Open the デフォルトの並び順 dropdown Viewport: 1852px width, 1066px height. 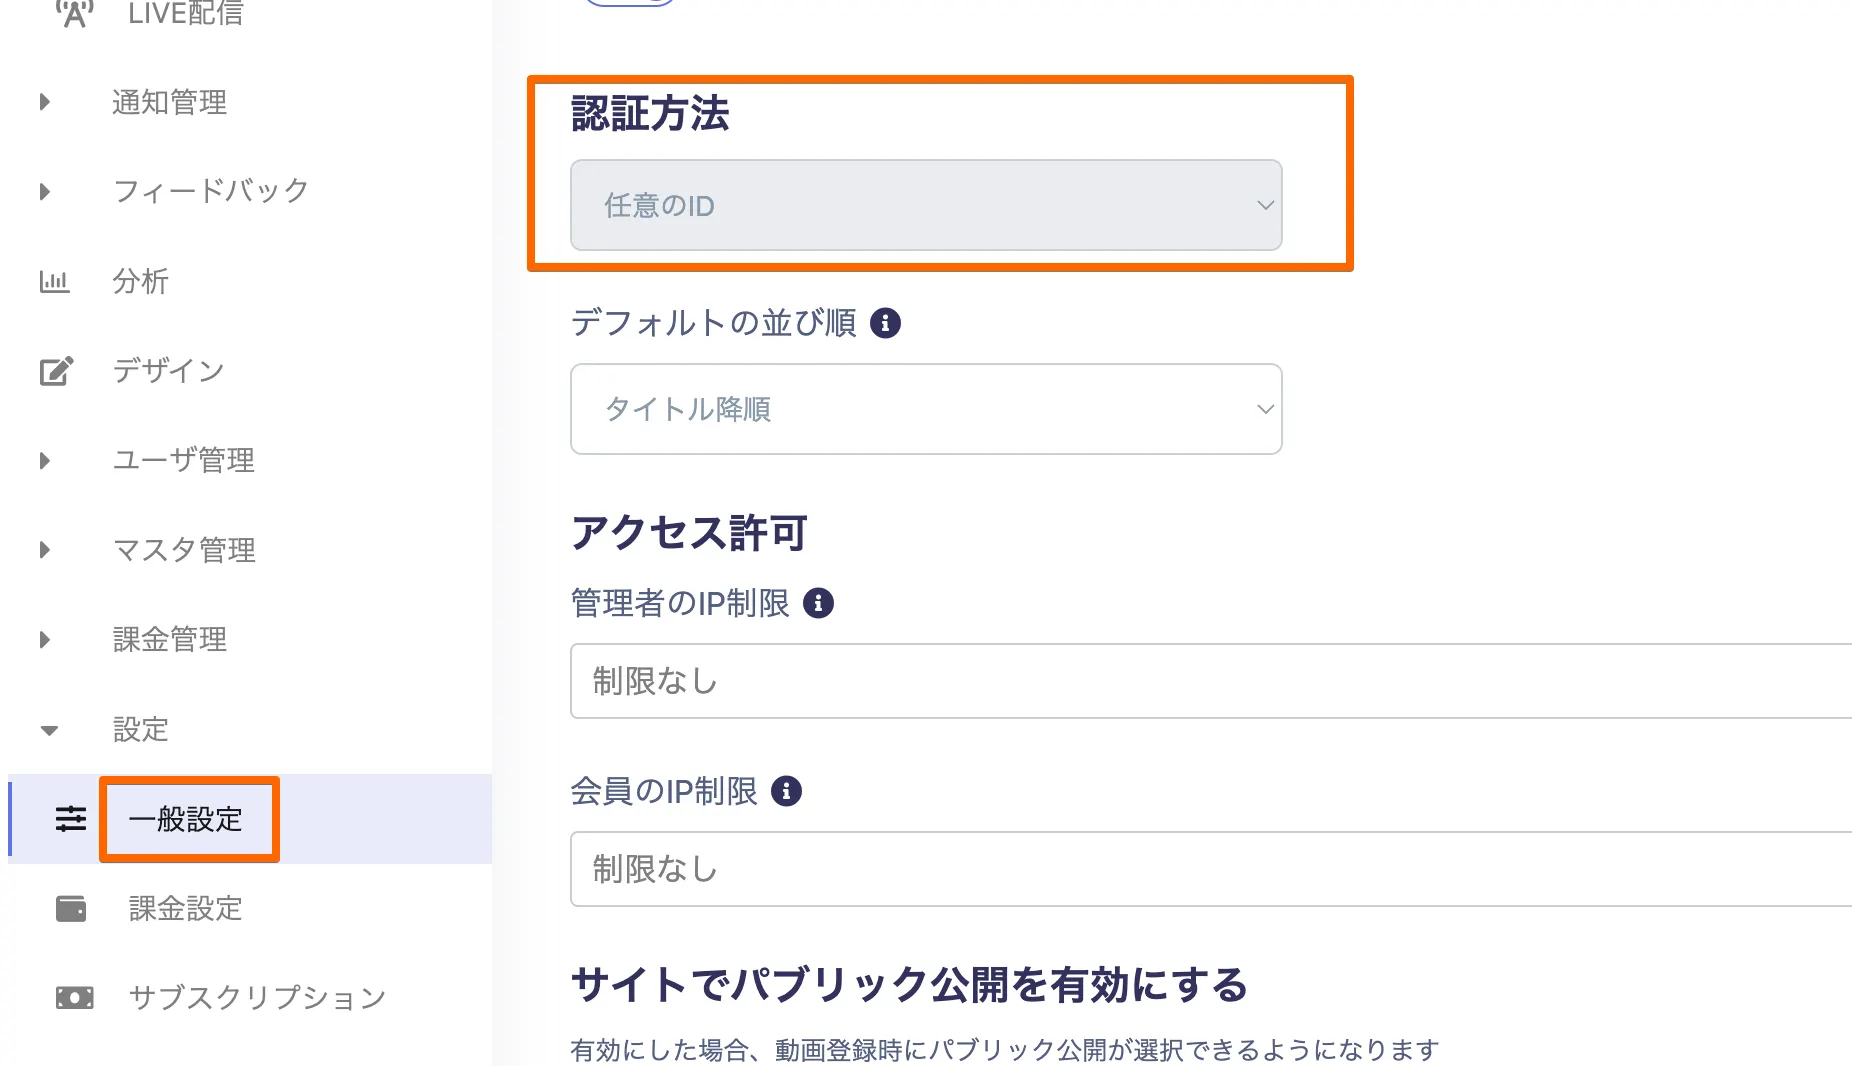pos(925,409)
